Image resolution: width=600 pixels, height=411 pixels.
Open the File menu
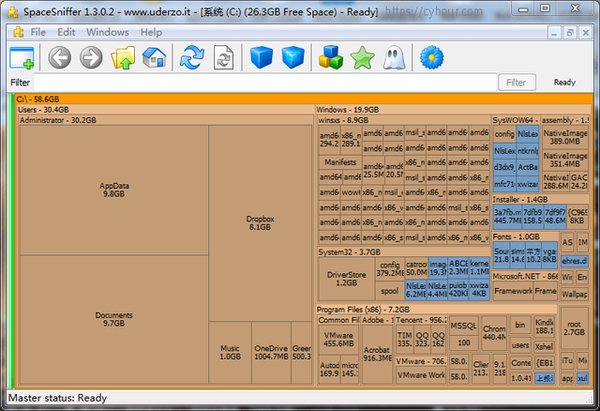point(38,32)
